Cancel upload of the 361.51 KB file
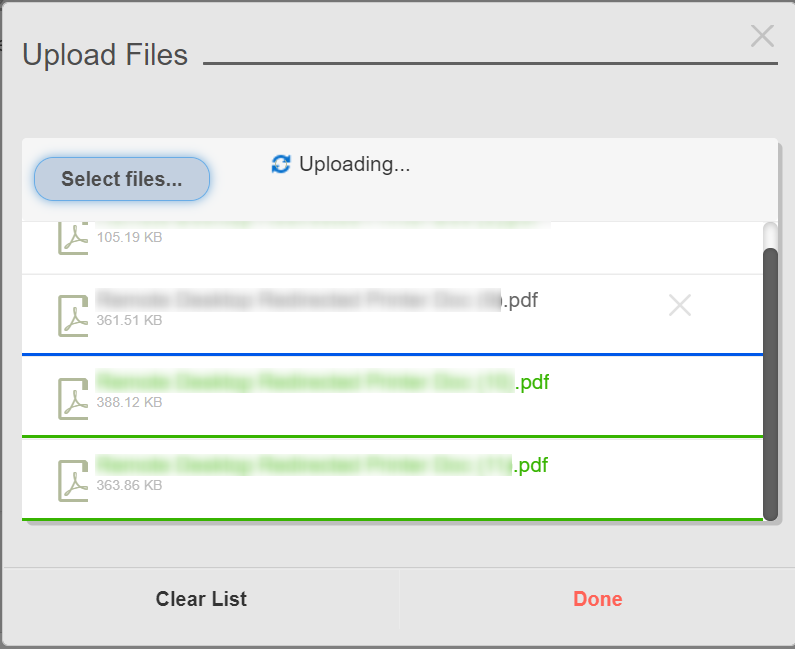Viewport: 795px width, 649px height. point(679,305)
